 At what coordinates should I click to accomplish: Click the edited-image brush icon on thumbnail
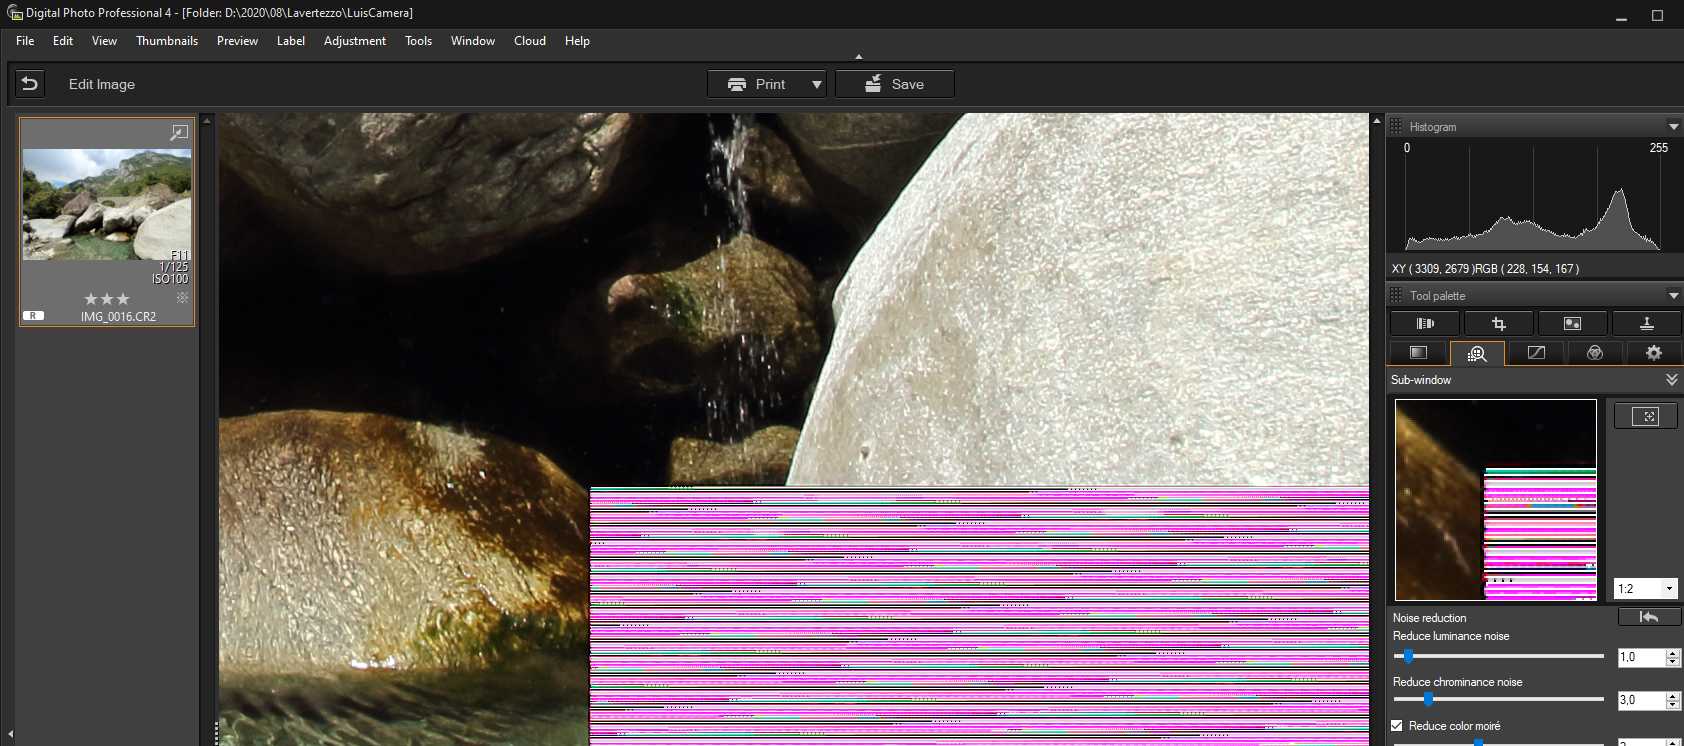[179, 132]
